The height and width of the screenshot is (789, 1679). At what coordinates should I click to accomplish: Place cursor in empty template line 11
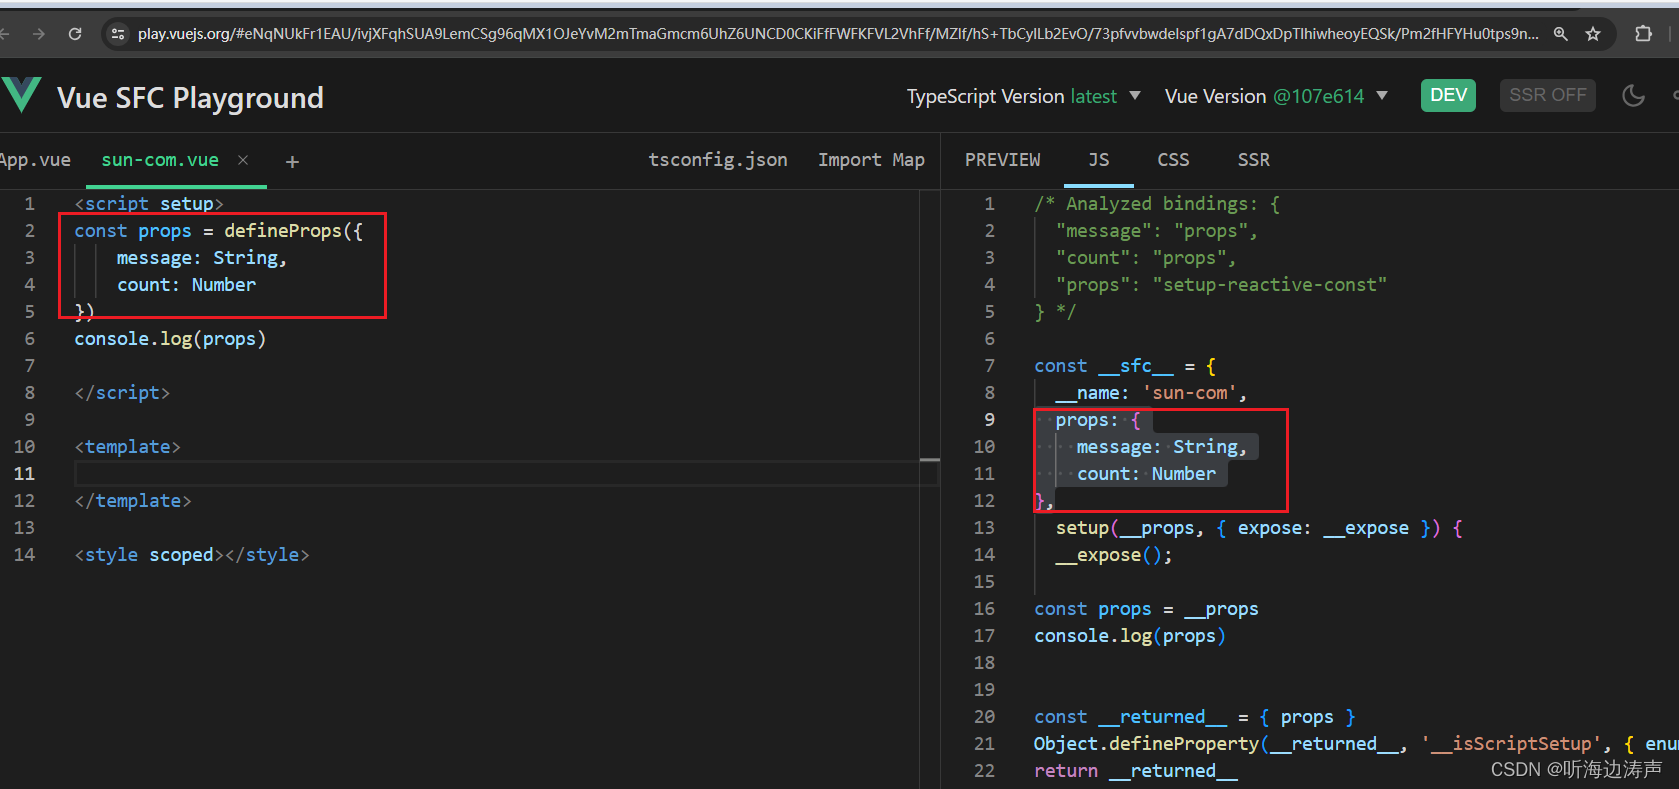pos(505,473)
